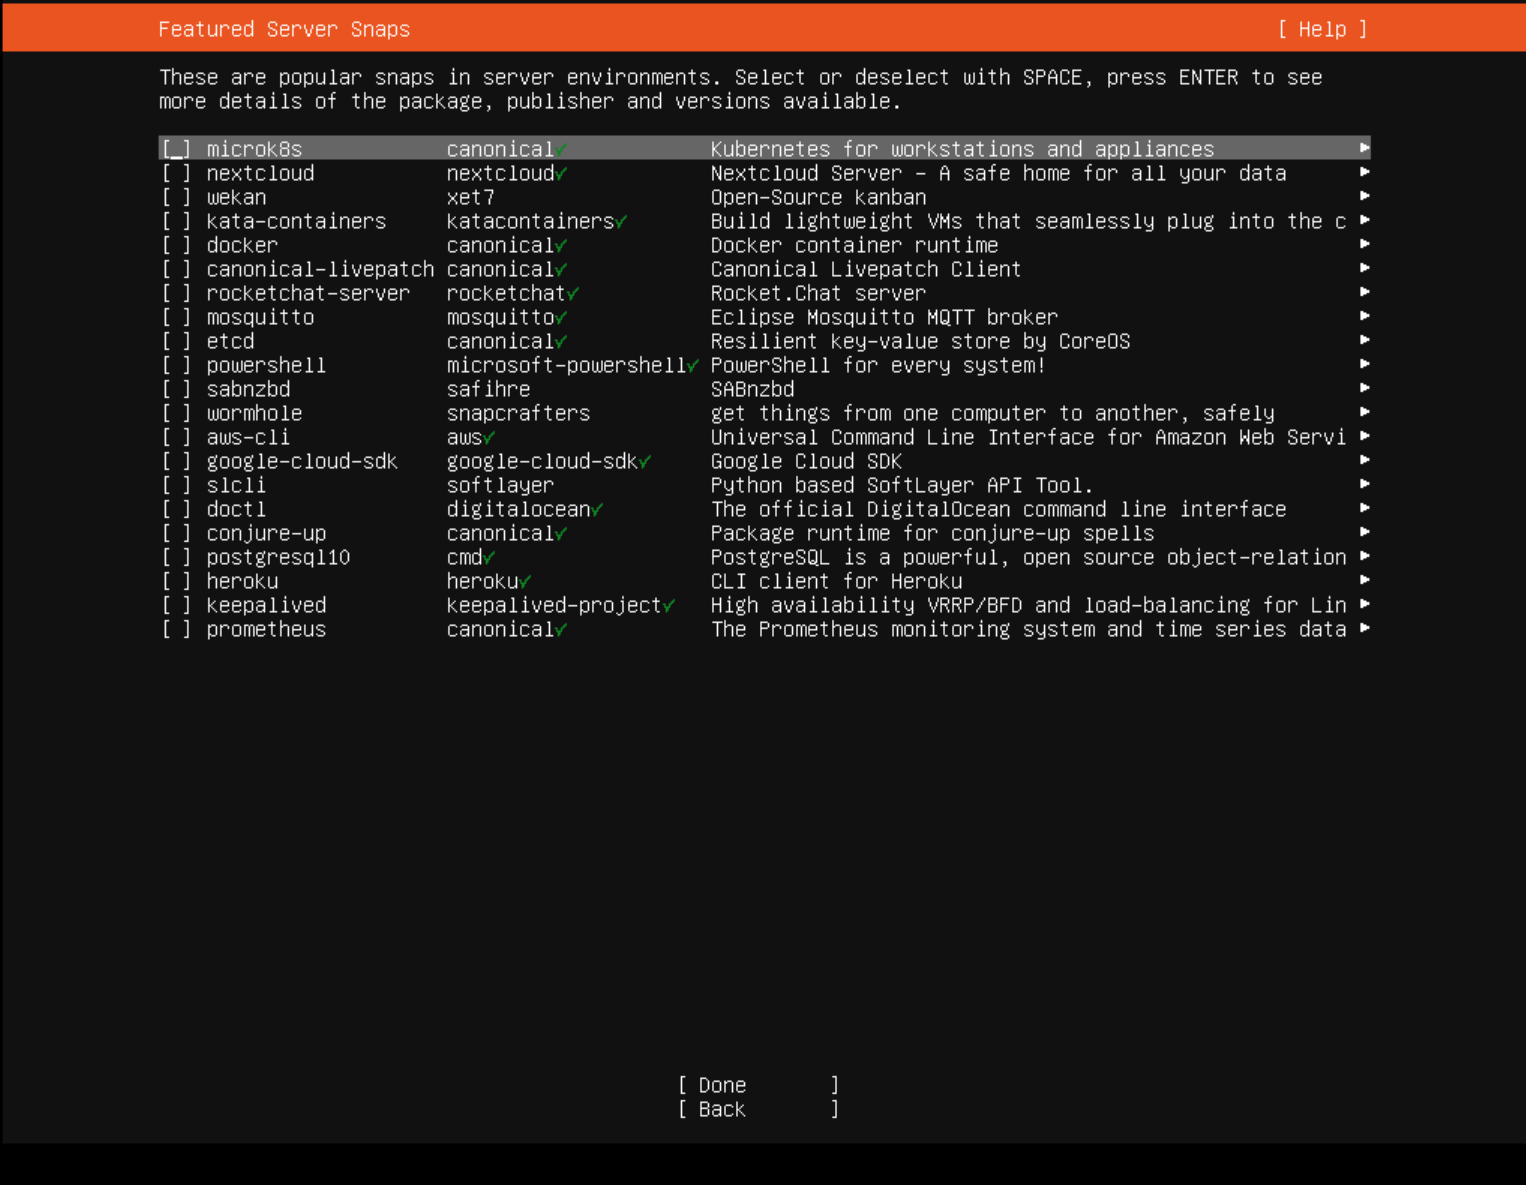Viewport: 1526px width, 1185px height.
Task: Click verified tick beside digitalocean publisher
Action: click(x=597, y=510)
